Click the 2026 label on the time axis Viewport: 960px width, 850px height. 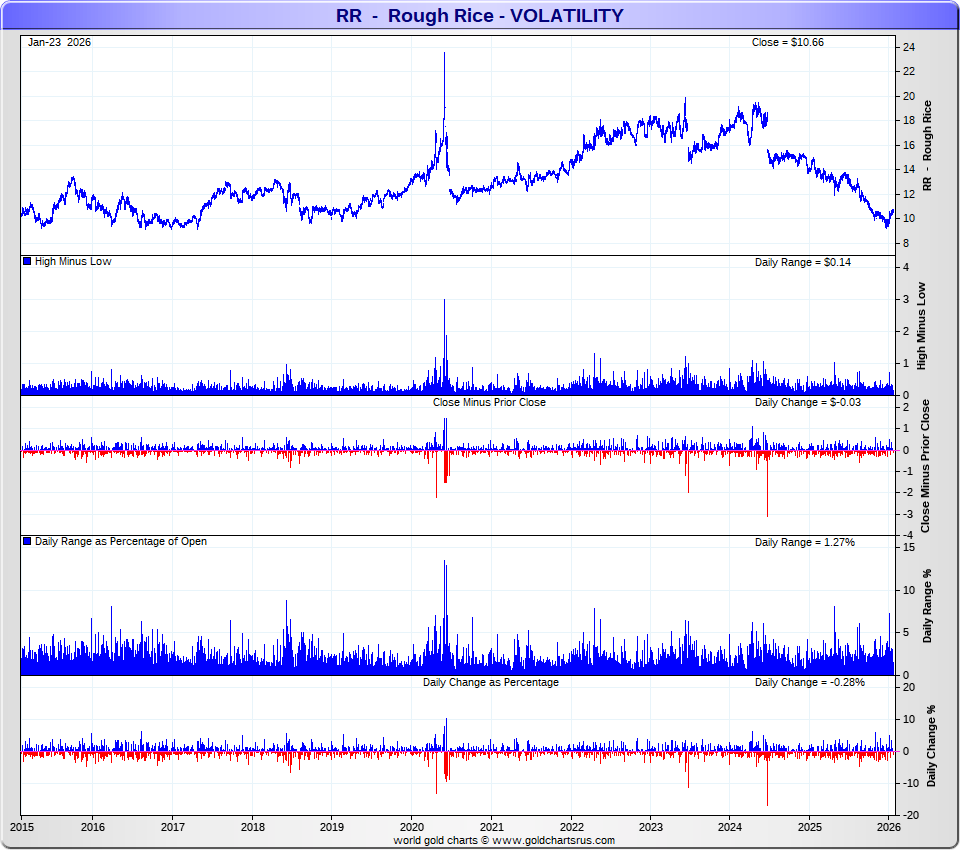(x=889, y=827)
